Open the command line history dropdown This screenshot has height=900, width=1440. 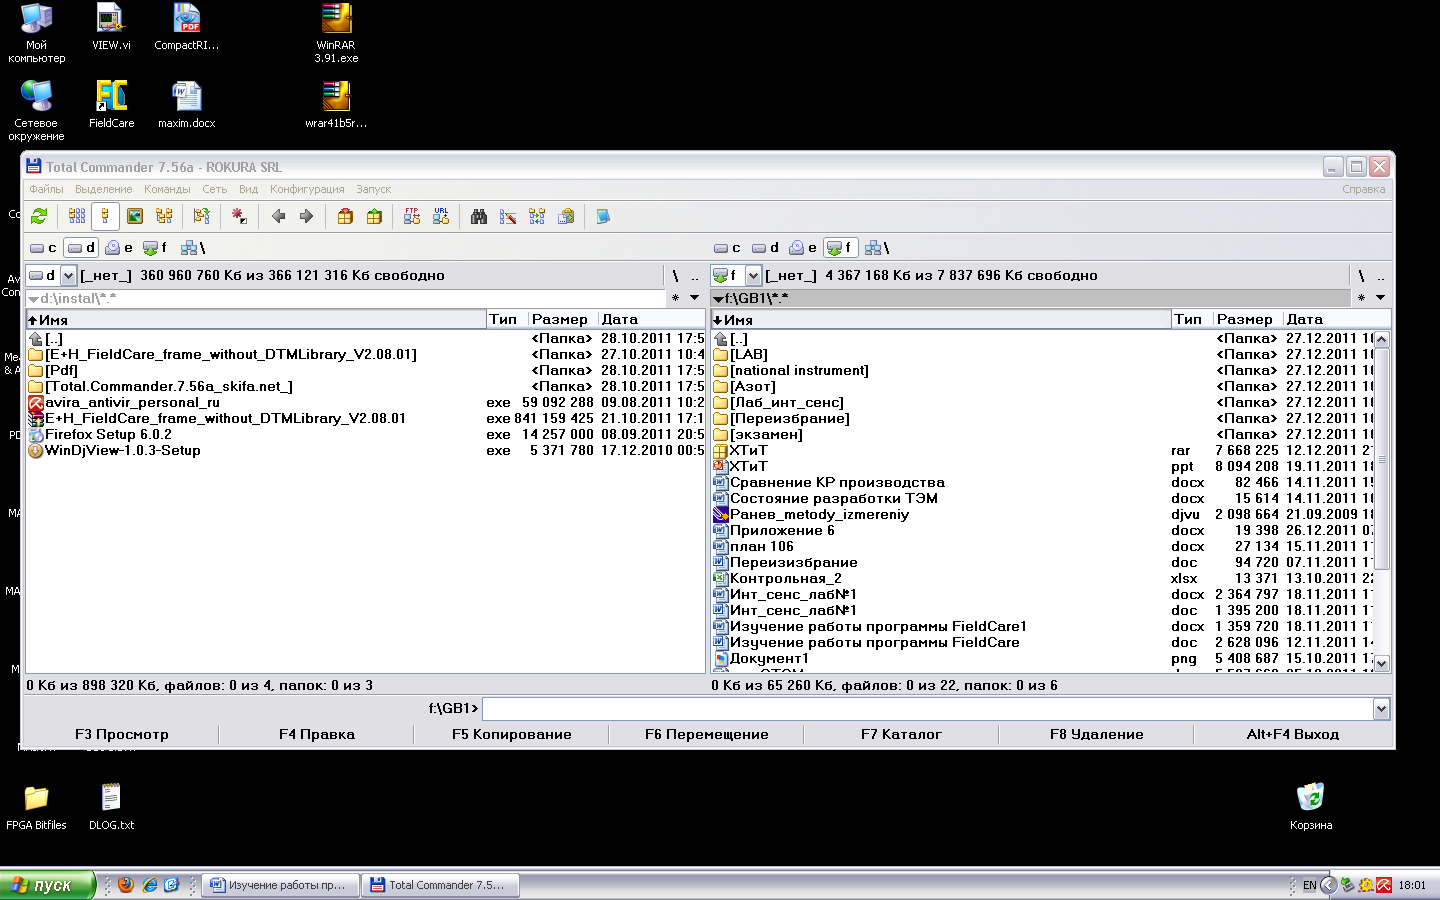(x=1381, y=709)
